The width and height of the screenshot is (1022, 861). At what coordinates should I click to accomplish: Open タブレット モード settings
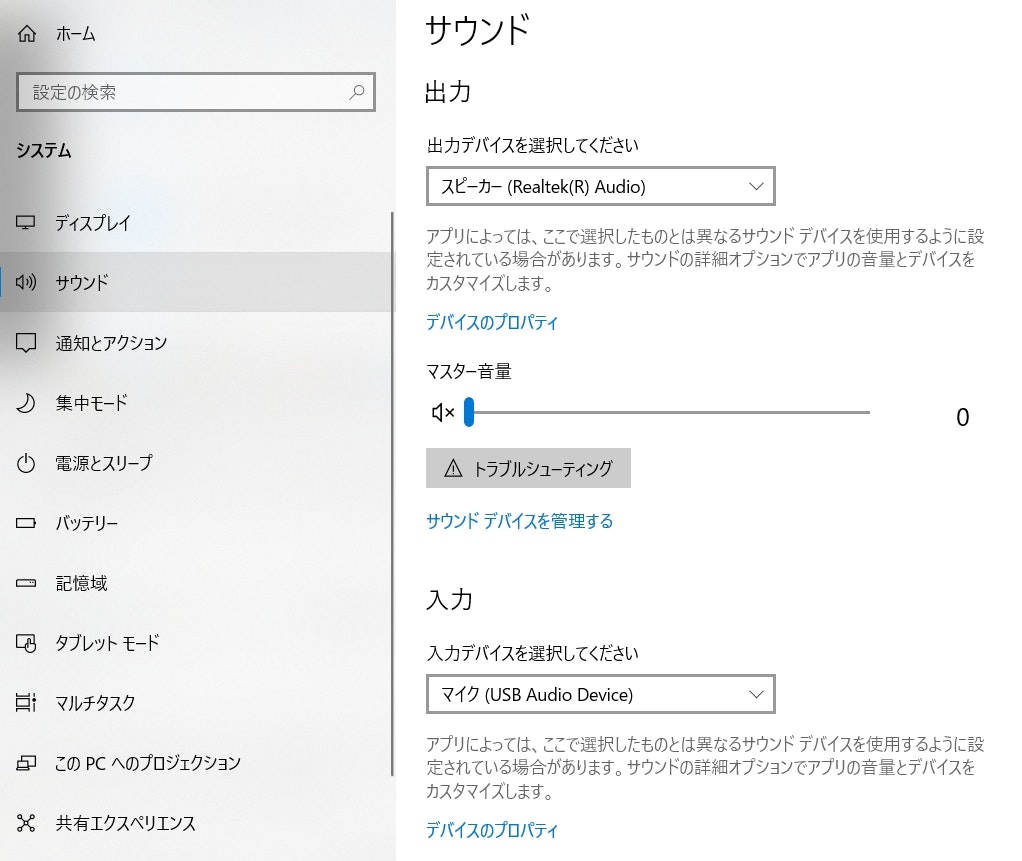(196, 643)
